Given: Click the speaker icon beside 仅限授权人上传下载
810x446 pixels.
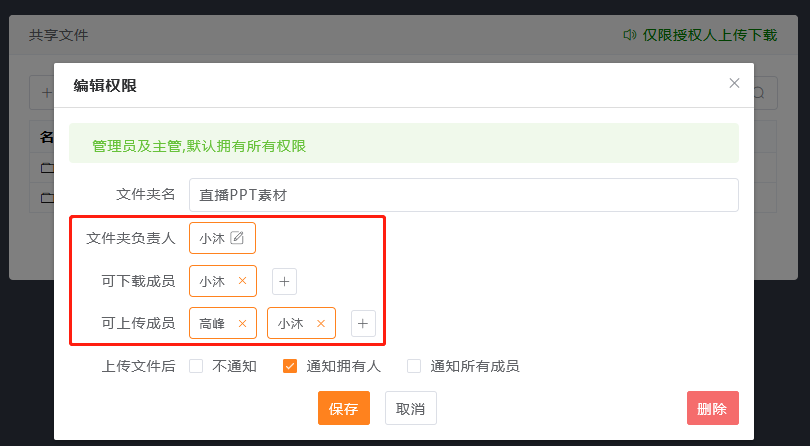Looking at the screenshot, I should (x=630, y=35).
